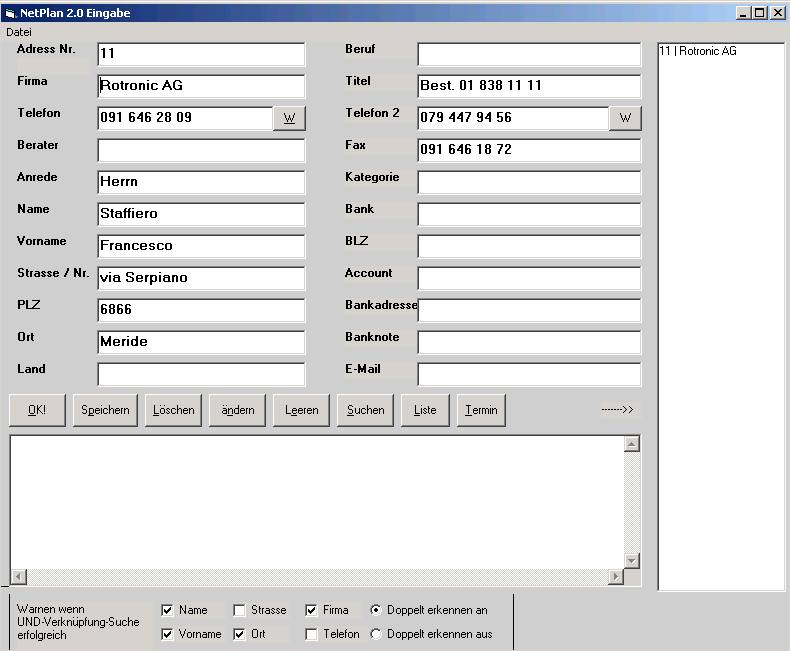Uncheck the Firma checkbox
Viewport: 790px width, 651px height.
pos(311,610)
